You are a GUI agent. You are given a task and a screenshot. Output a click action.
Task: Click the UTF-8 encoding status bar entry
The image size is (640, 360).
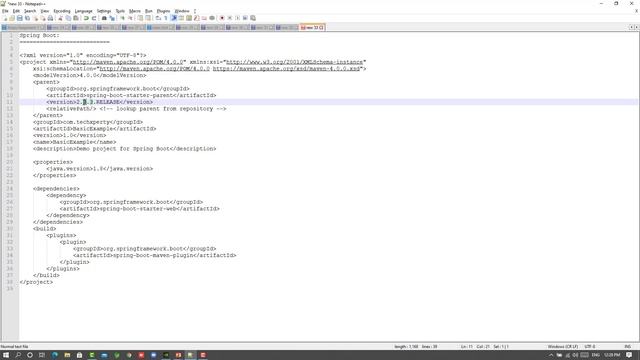click(590, 347)
